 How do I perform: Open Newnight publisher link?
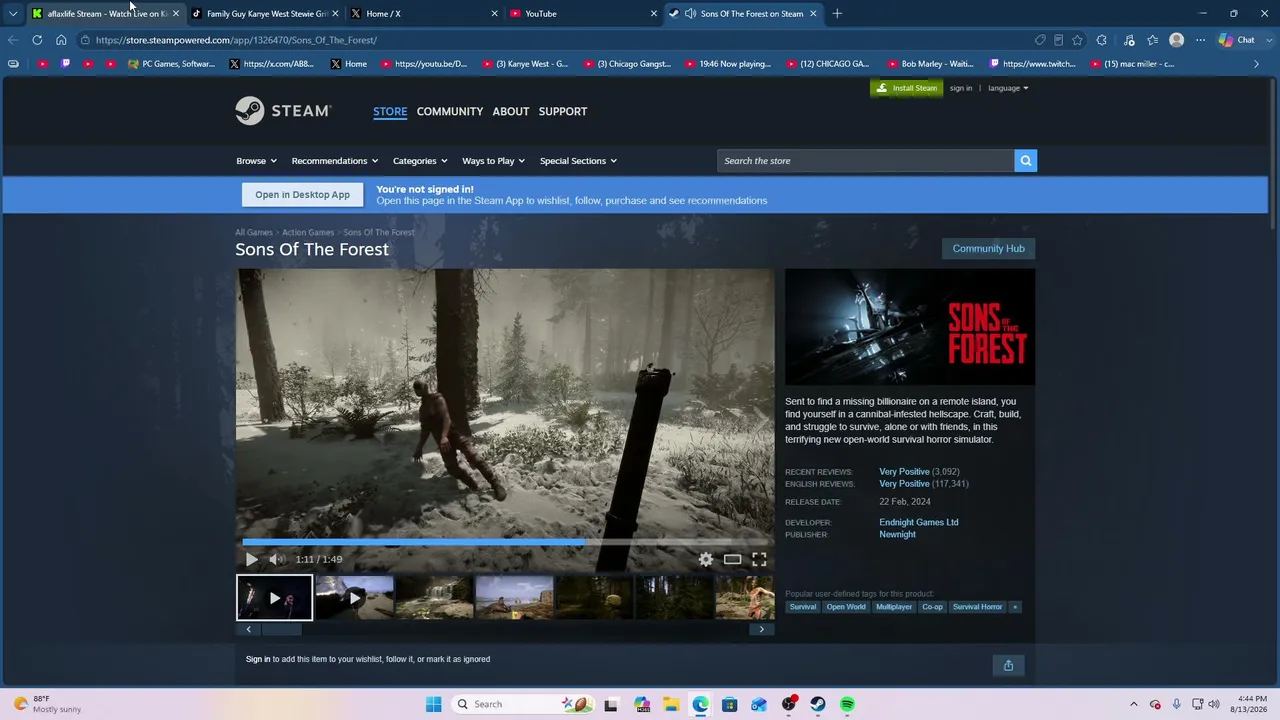897,534
